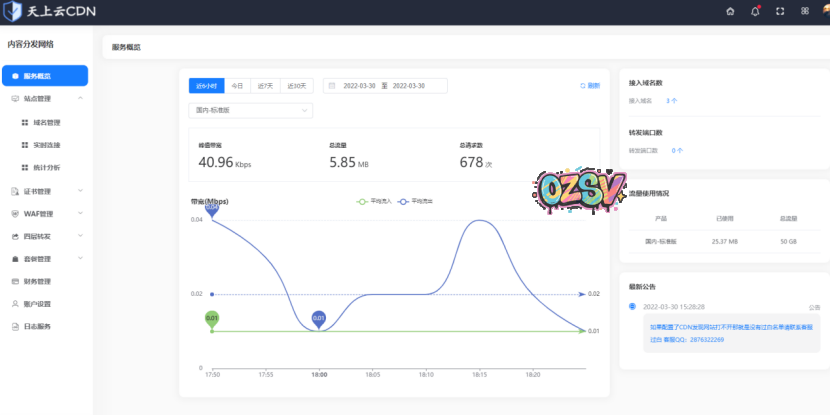This screenshot has height=415, width=830.
Task: Click the start date 2022-03-30 field
Action: point(357,86)
